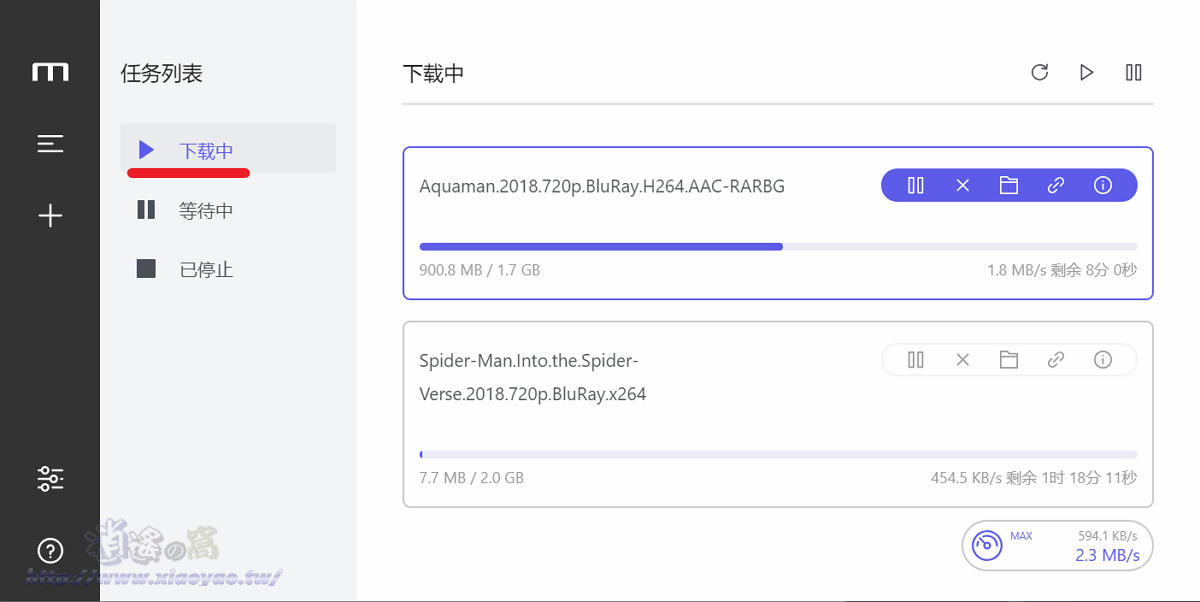
Task: Open the task list hamburger menu icon
Action: (x=50, y=144)
